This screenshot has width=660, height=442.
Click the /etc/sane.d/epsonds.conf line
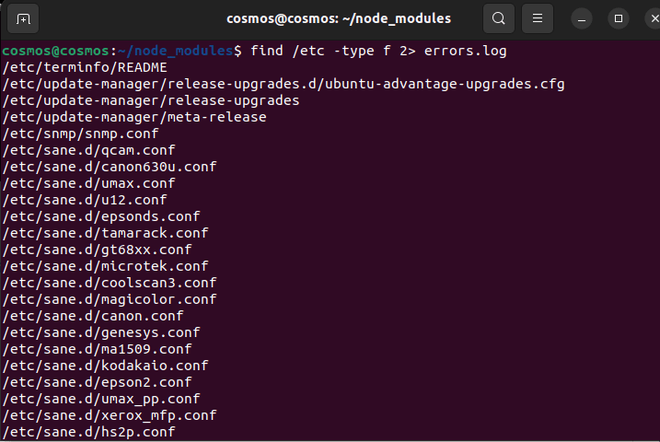click(x=102, y=216)
